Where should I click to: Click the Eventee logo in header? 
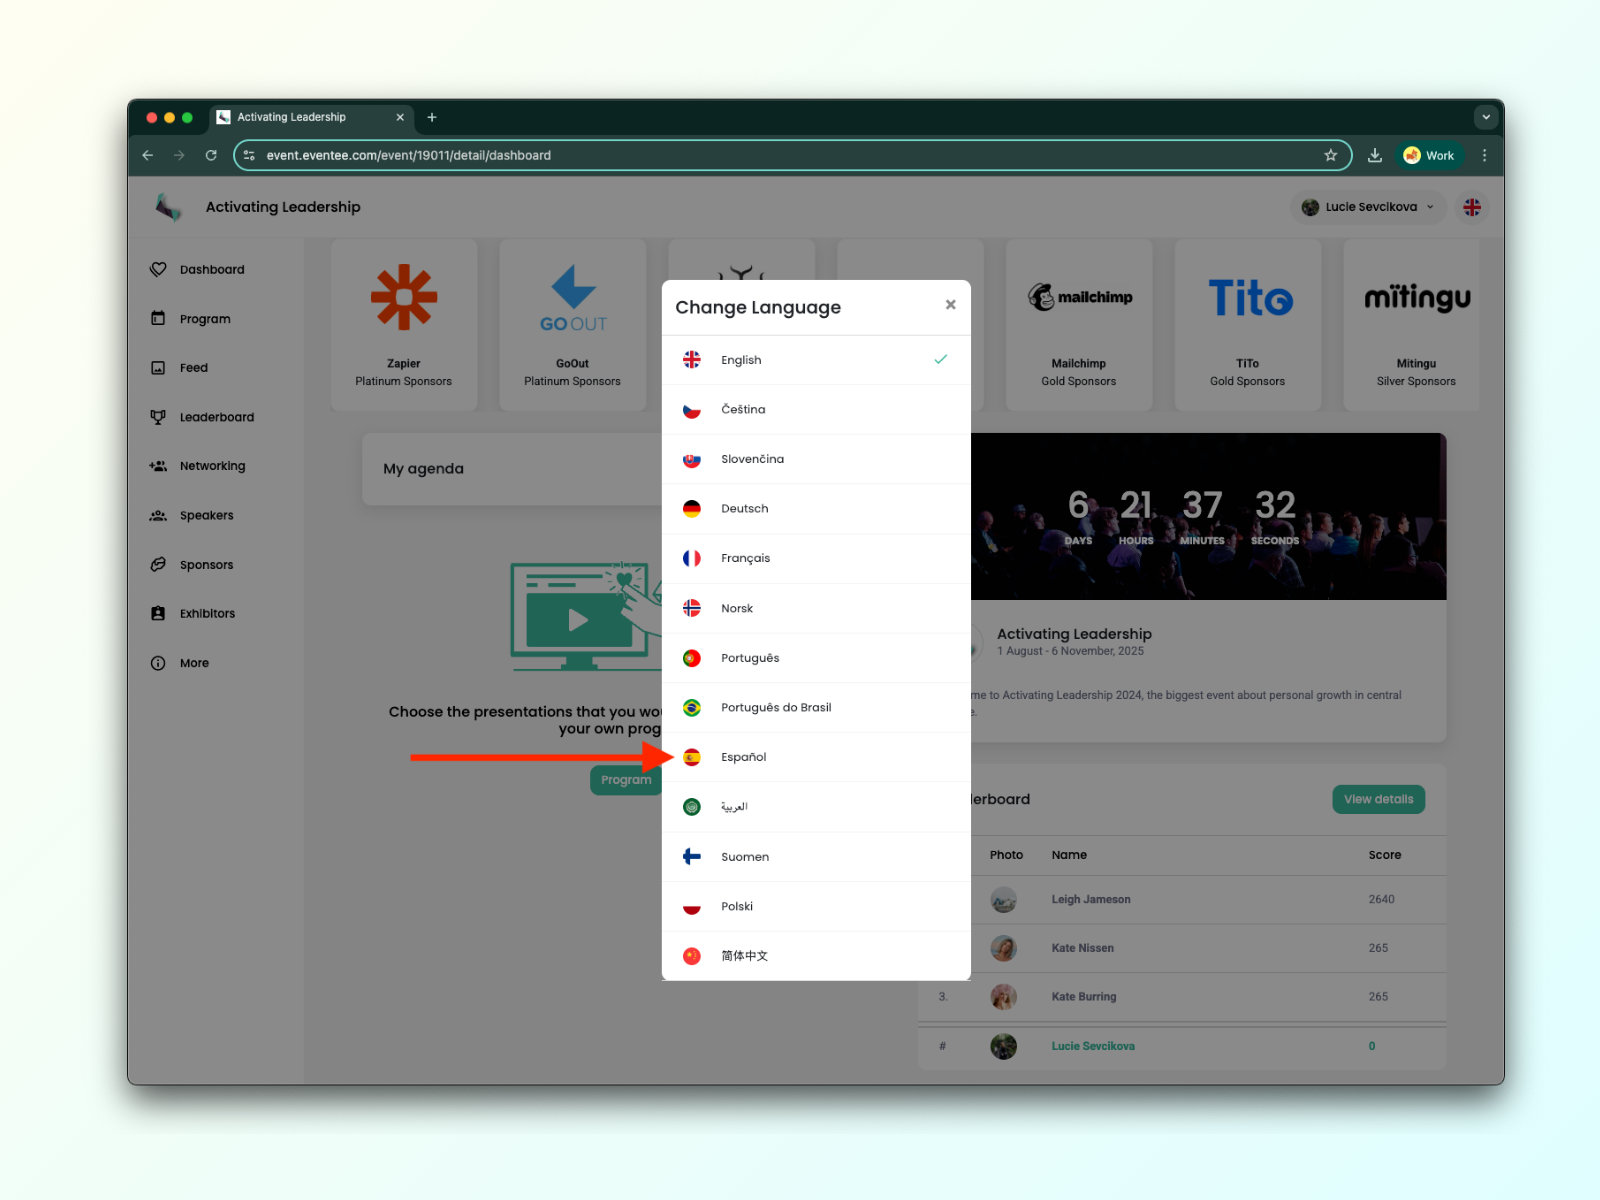point(168,207)
